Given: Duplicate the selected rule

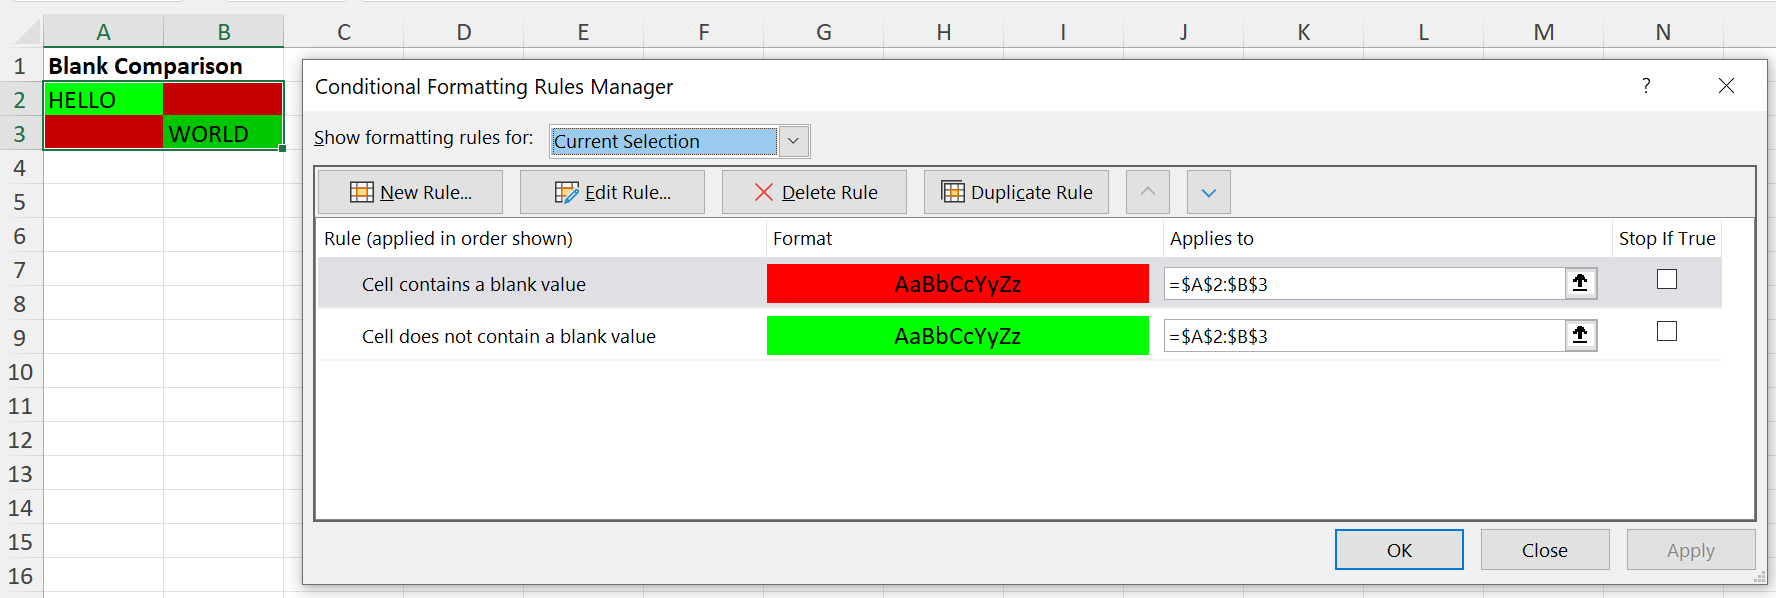Looking at the screenshot, I should coord(1016,192).
